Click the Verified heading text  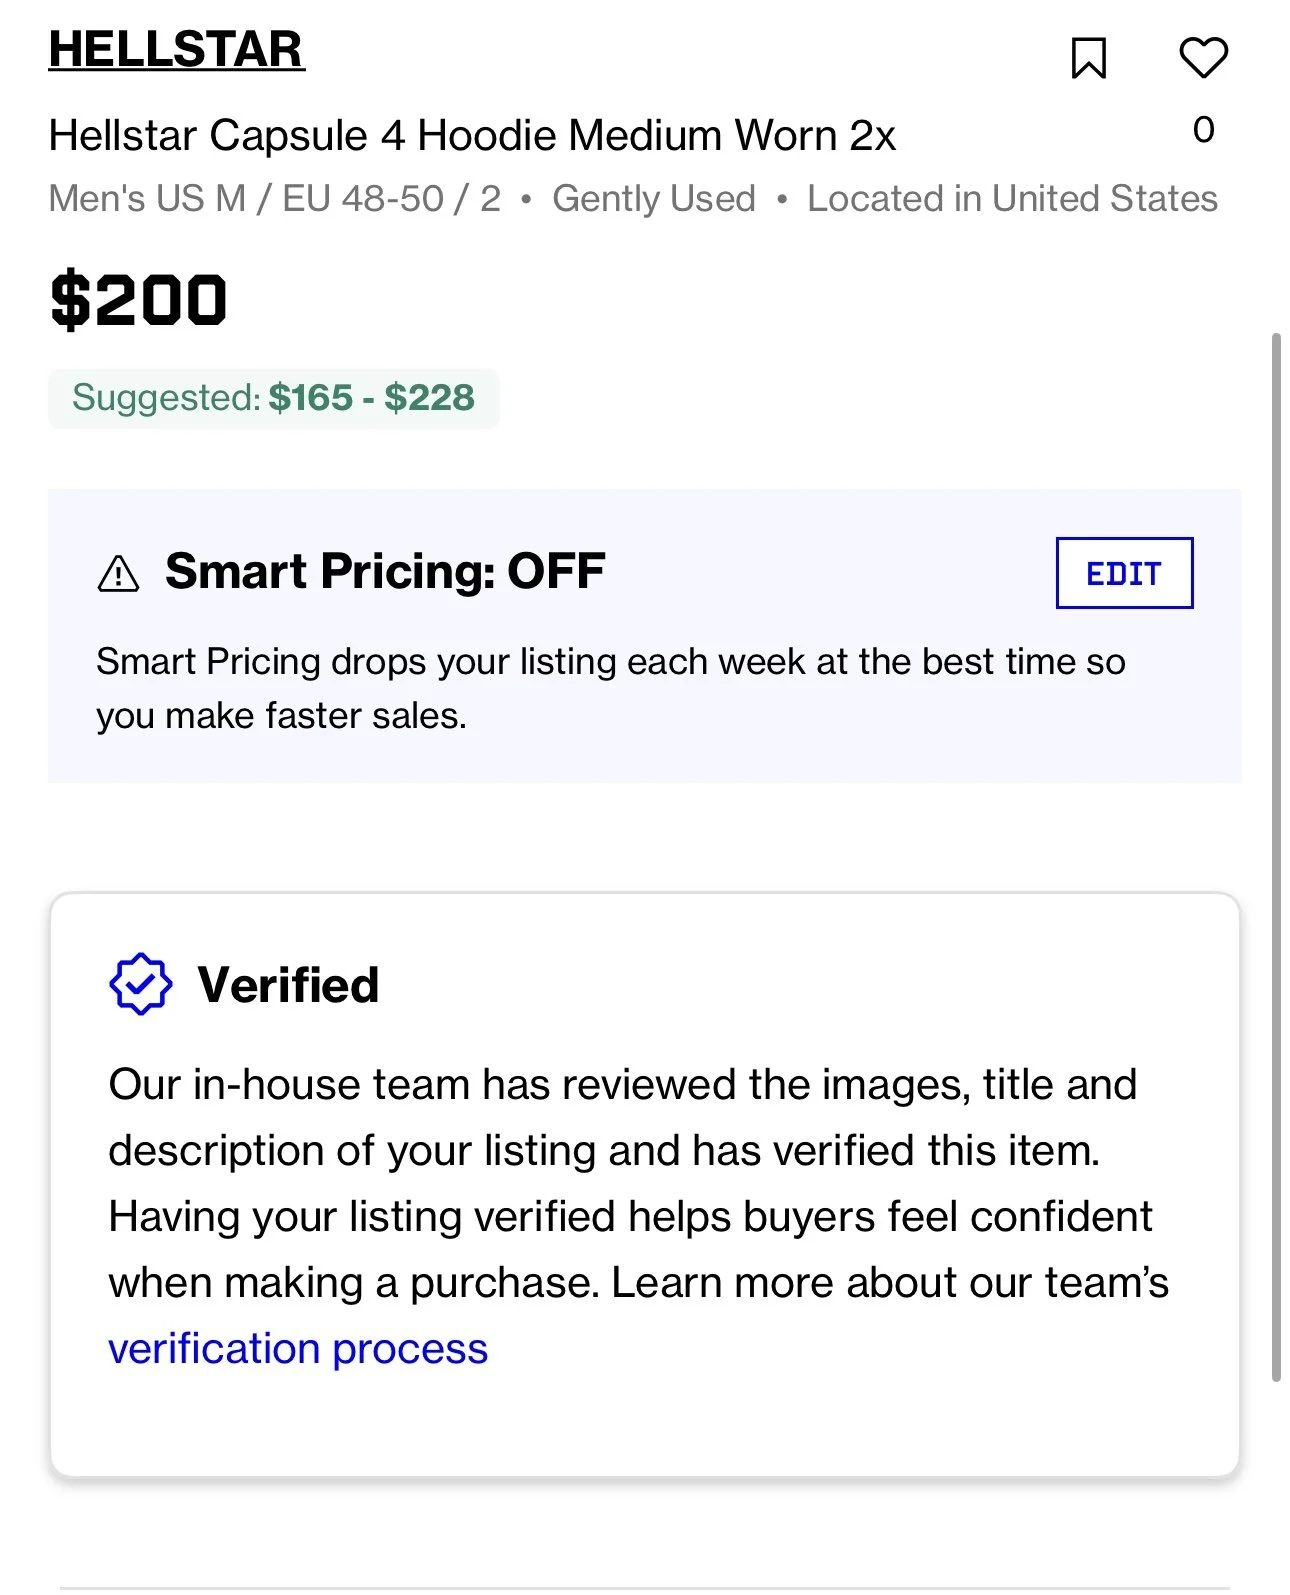288,985
